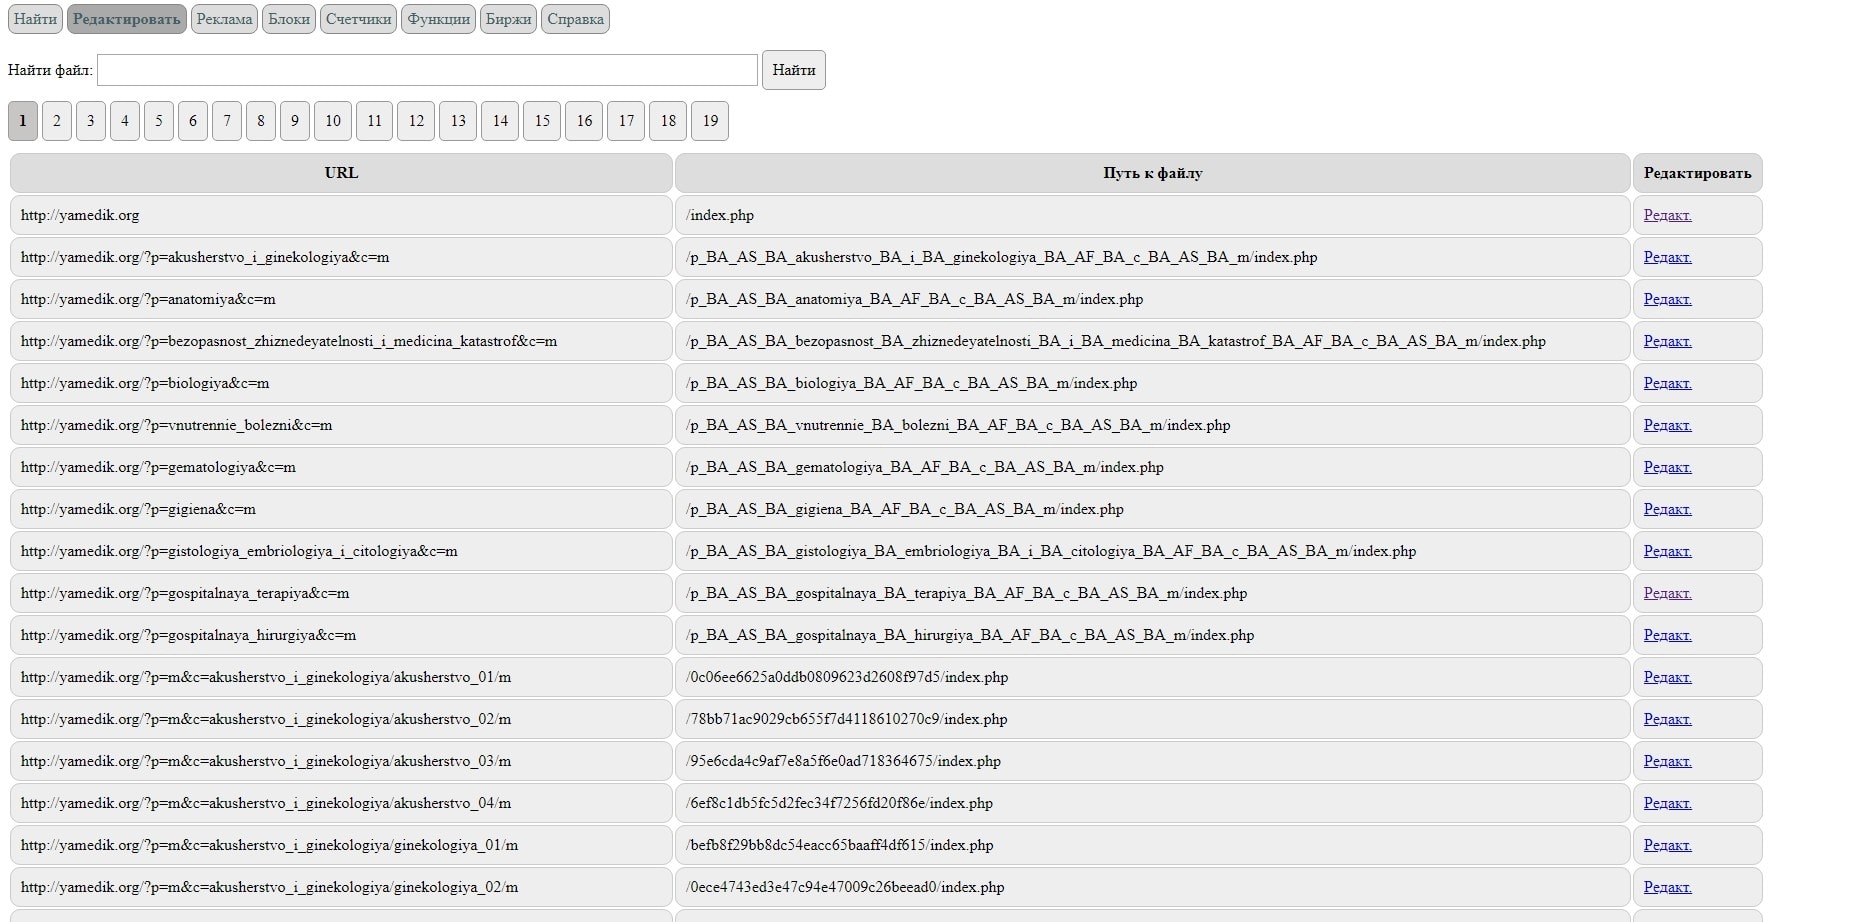Click Редакт. for the anatomiya row

point(1667,299)
